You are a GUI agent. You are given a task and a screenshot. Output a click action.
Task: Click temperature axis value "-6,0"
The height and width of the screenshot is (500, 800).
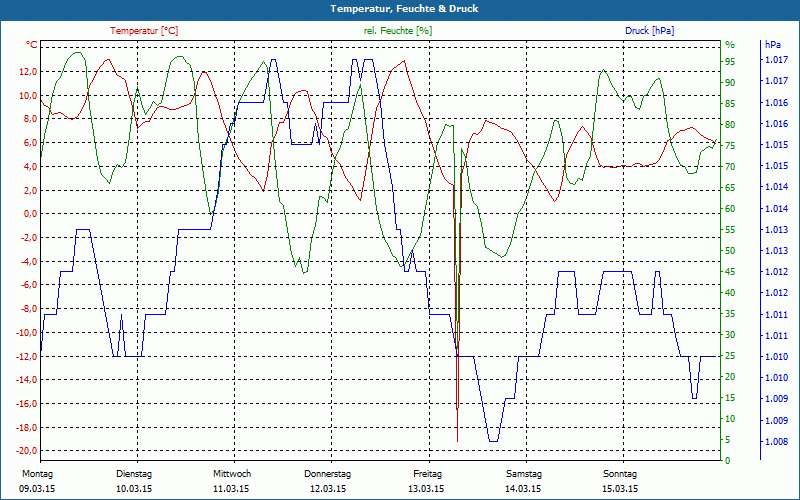(29, 285)
